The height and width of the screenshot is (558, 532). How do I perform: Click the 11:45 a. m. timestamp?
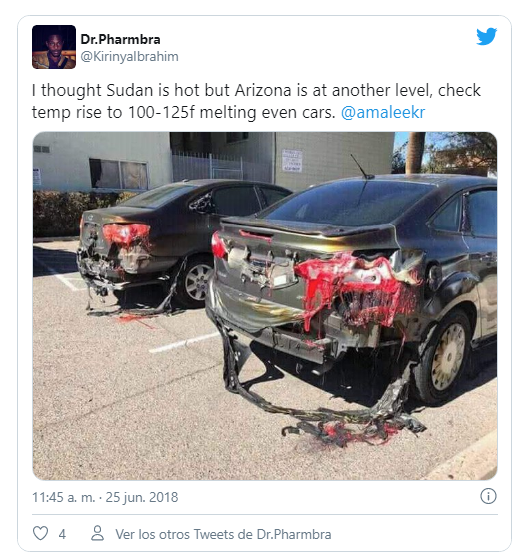click(x=64, y=497)
